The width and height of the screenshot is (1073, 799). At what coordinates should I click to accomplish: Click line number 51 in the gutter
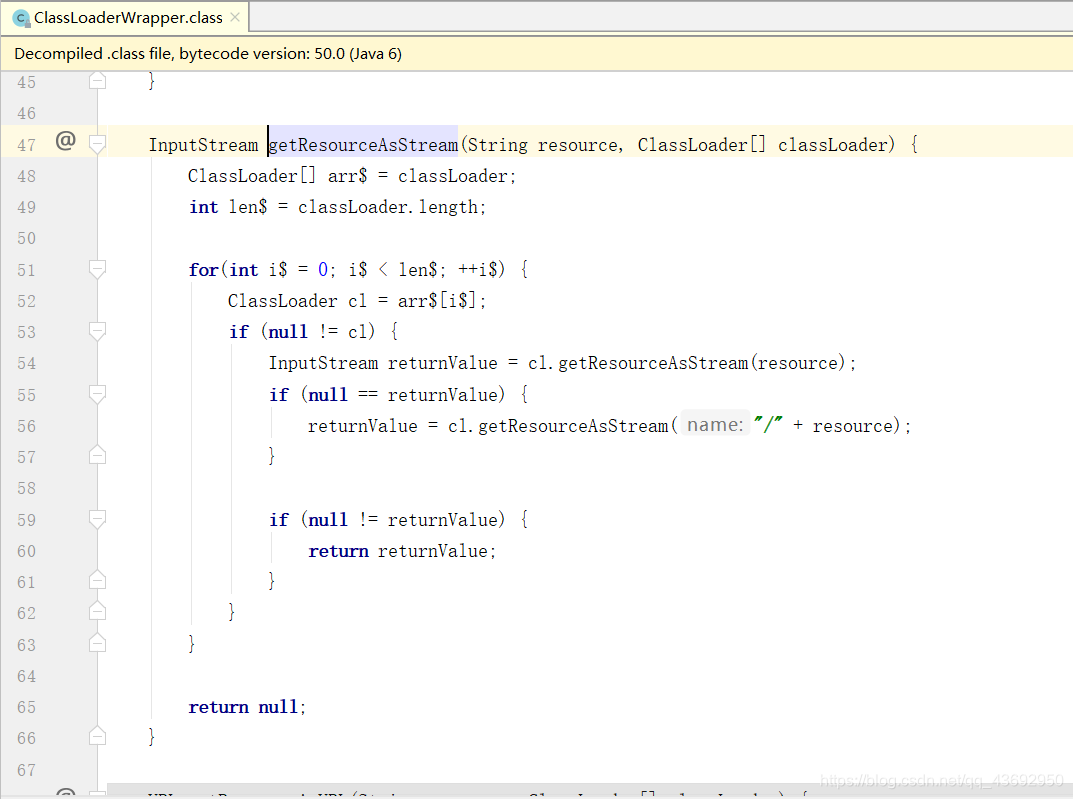click(27, 270)
